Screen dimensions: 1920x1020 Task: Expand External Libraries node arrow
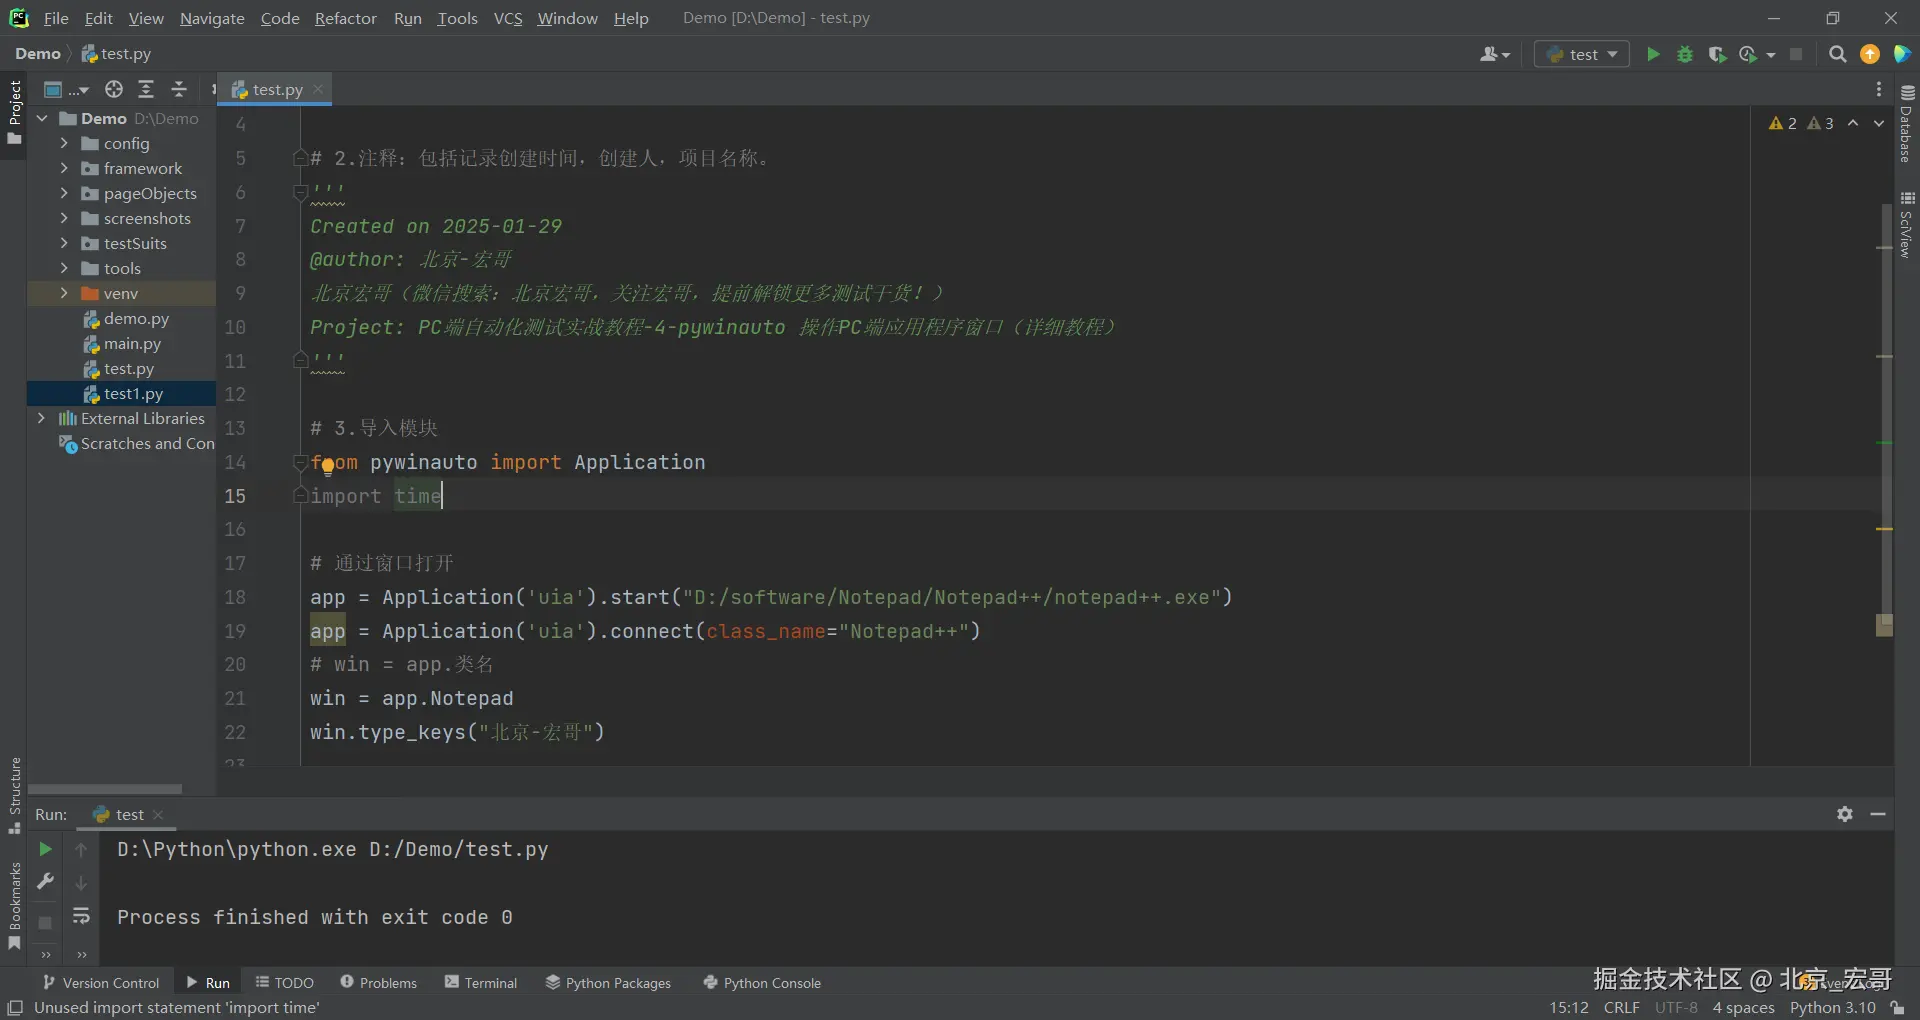[x=41, y=418]
